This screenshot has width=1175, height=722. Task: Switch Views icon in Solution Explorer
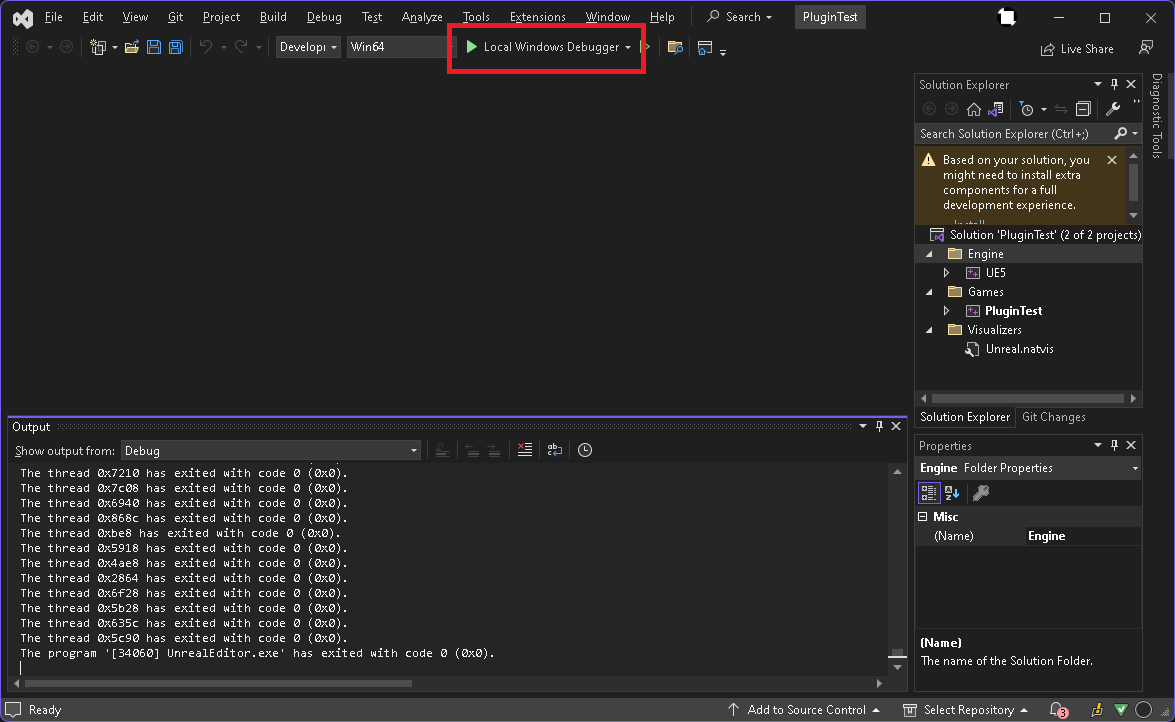(995, 109)
